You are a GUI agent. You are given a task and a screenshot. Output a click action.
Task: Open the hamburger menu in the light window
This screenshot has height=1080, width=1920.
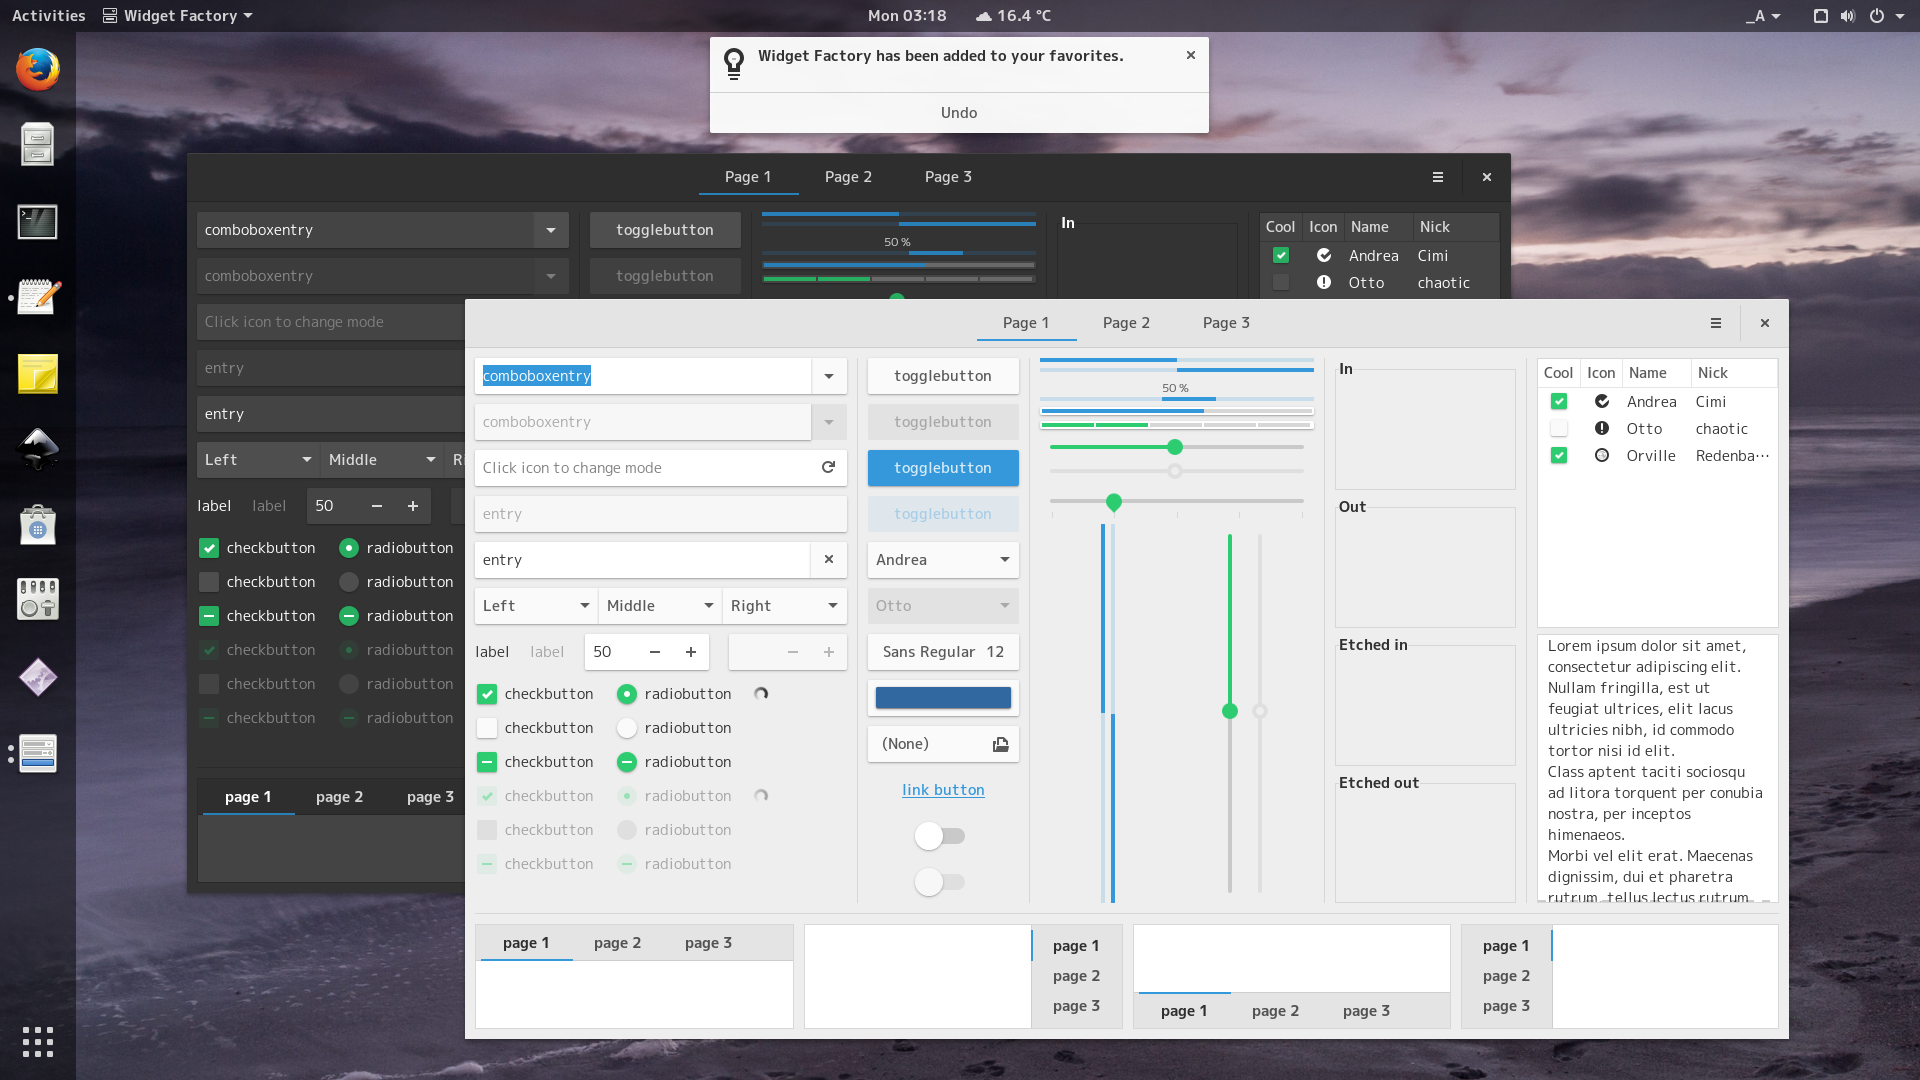[1715, 323]
